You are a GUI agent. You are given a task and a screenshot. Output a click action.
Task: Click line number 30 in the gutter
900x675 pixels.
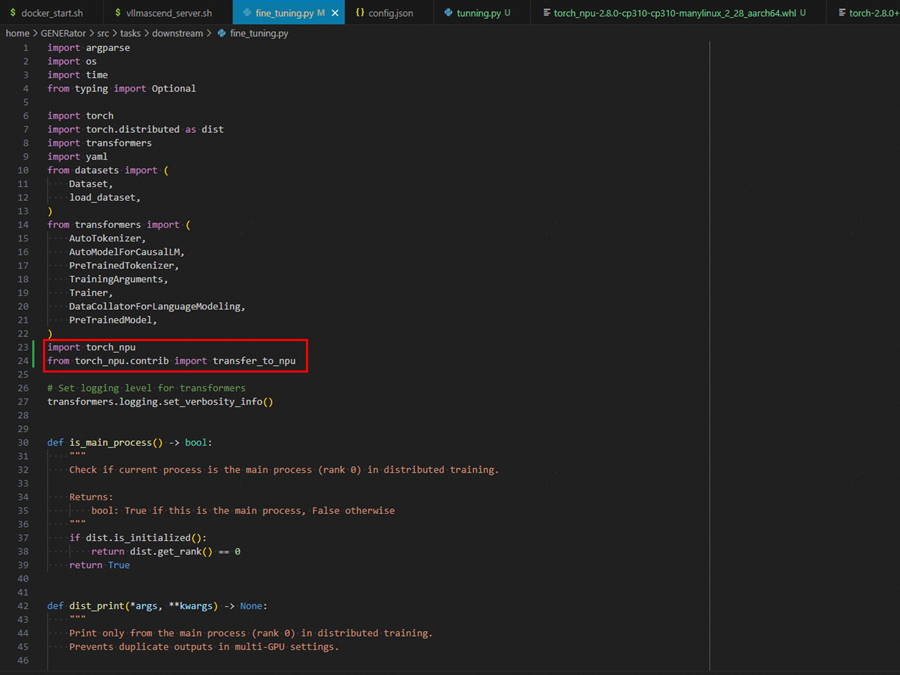point(23,443)
